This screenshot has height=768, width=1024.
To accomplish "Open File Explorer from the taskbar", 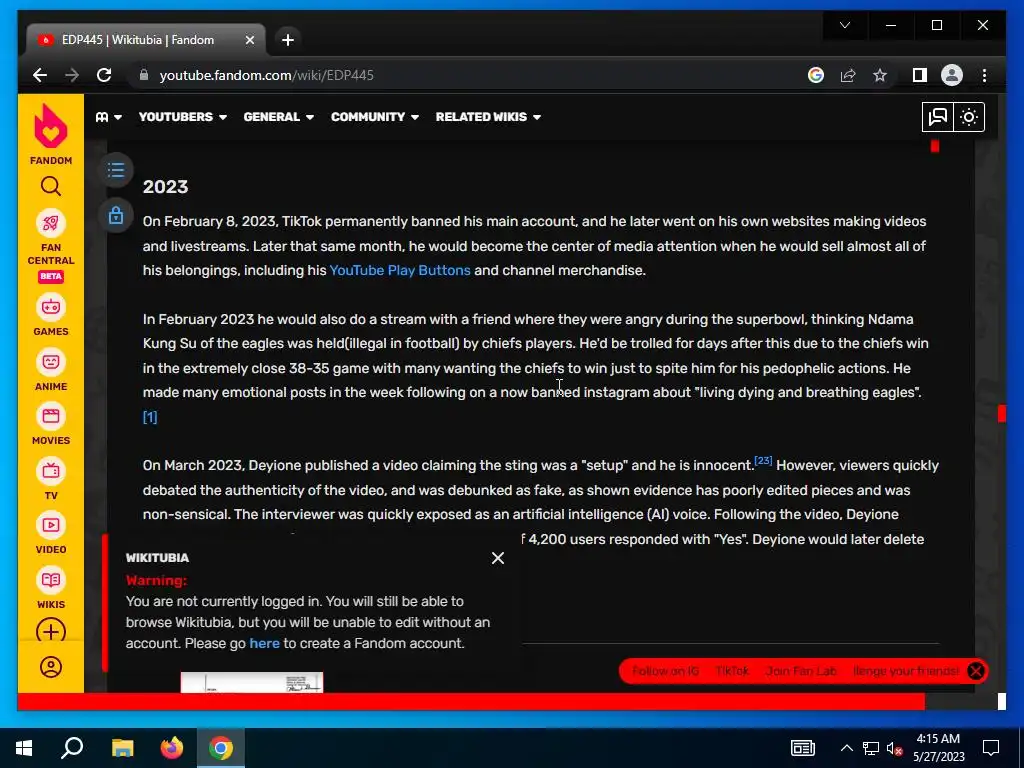I will click(x=122, y=748).
